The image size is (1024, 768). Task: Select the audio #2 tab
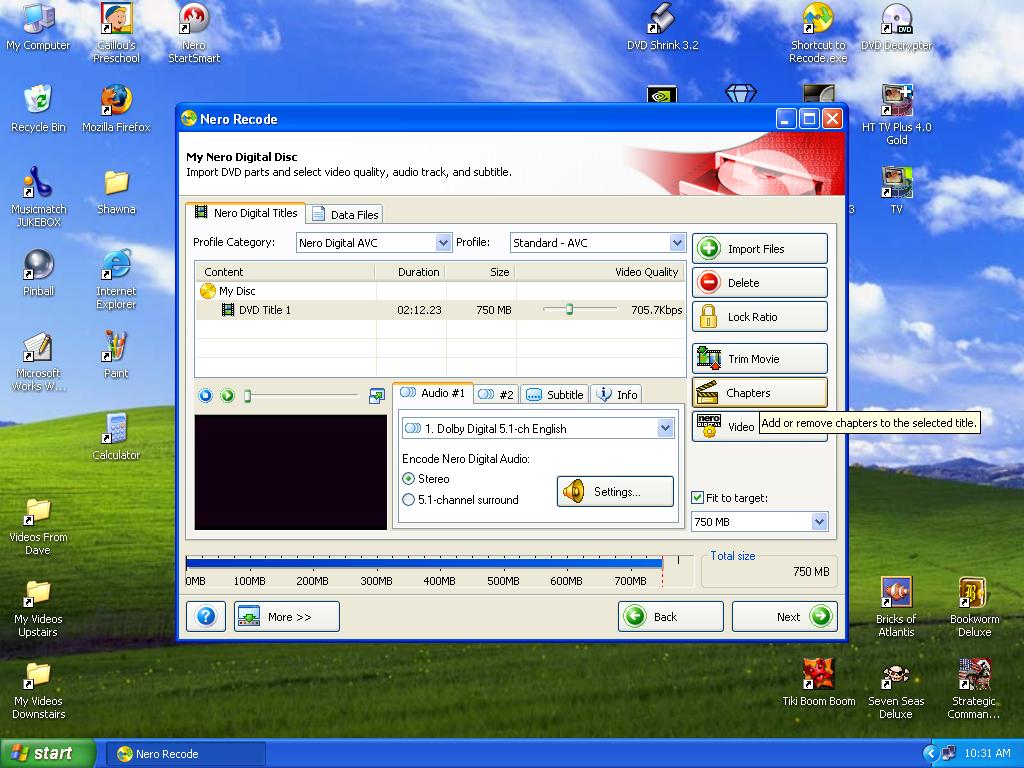[496, 394]
